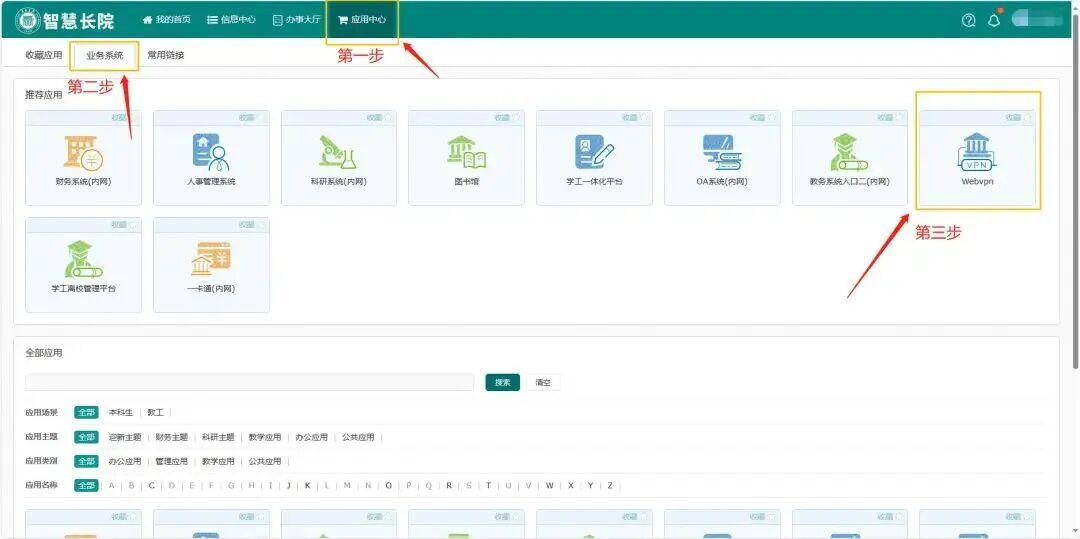The width and height of the screenshot is (1080, 539).
Task: Open the 学工一体化平台 icon
Action: coord(594,152)
